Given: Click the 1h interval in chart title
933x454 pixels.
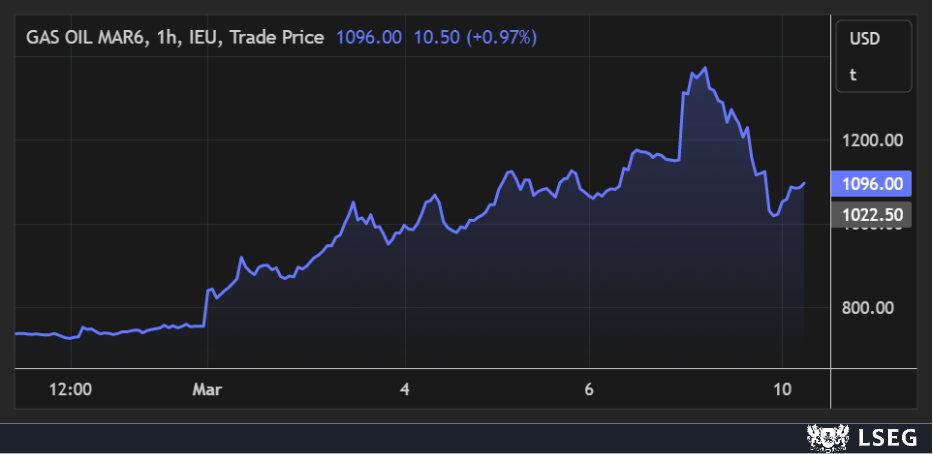Looking at the screenshot, I should pyautogui.click(x=168, y=37).
